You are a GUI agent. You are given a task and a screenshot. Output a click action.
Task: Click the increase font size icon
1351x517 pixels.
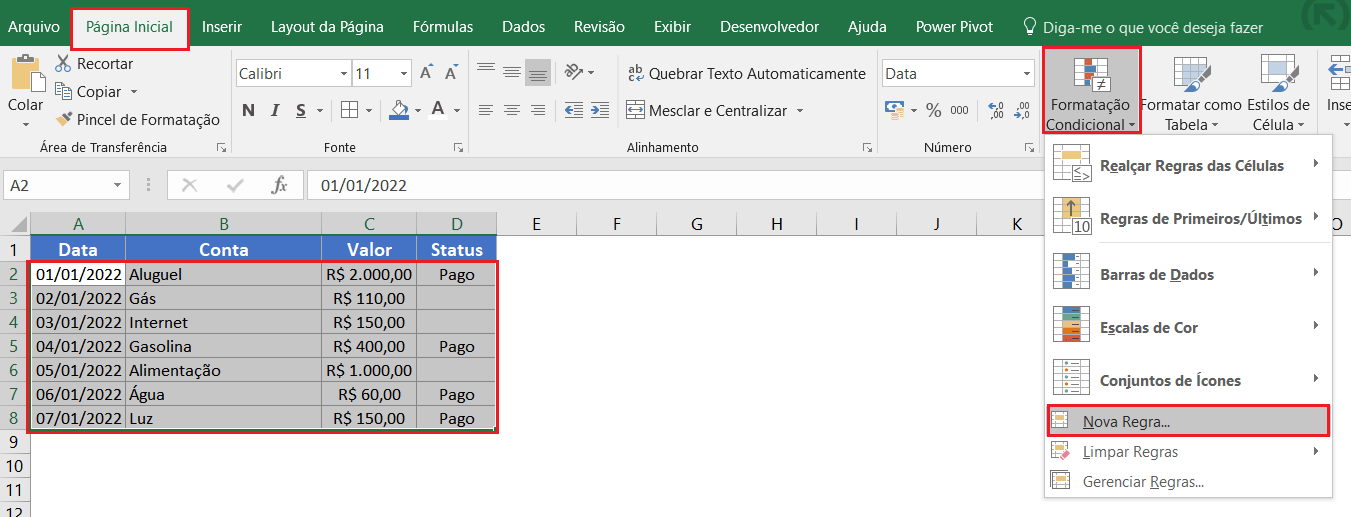pyautogui.click(x=427, y=73)
